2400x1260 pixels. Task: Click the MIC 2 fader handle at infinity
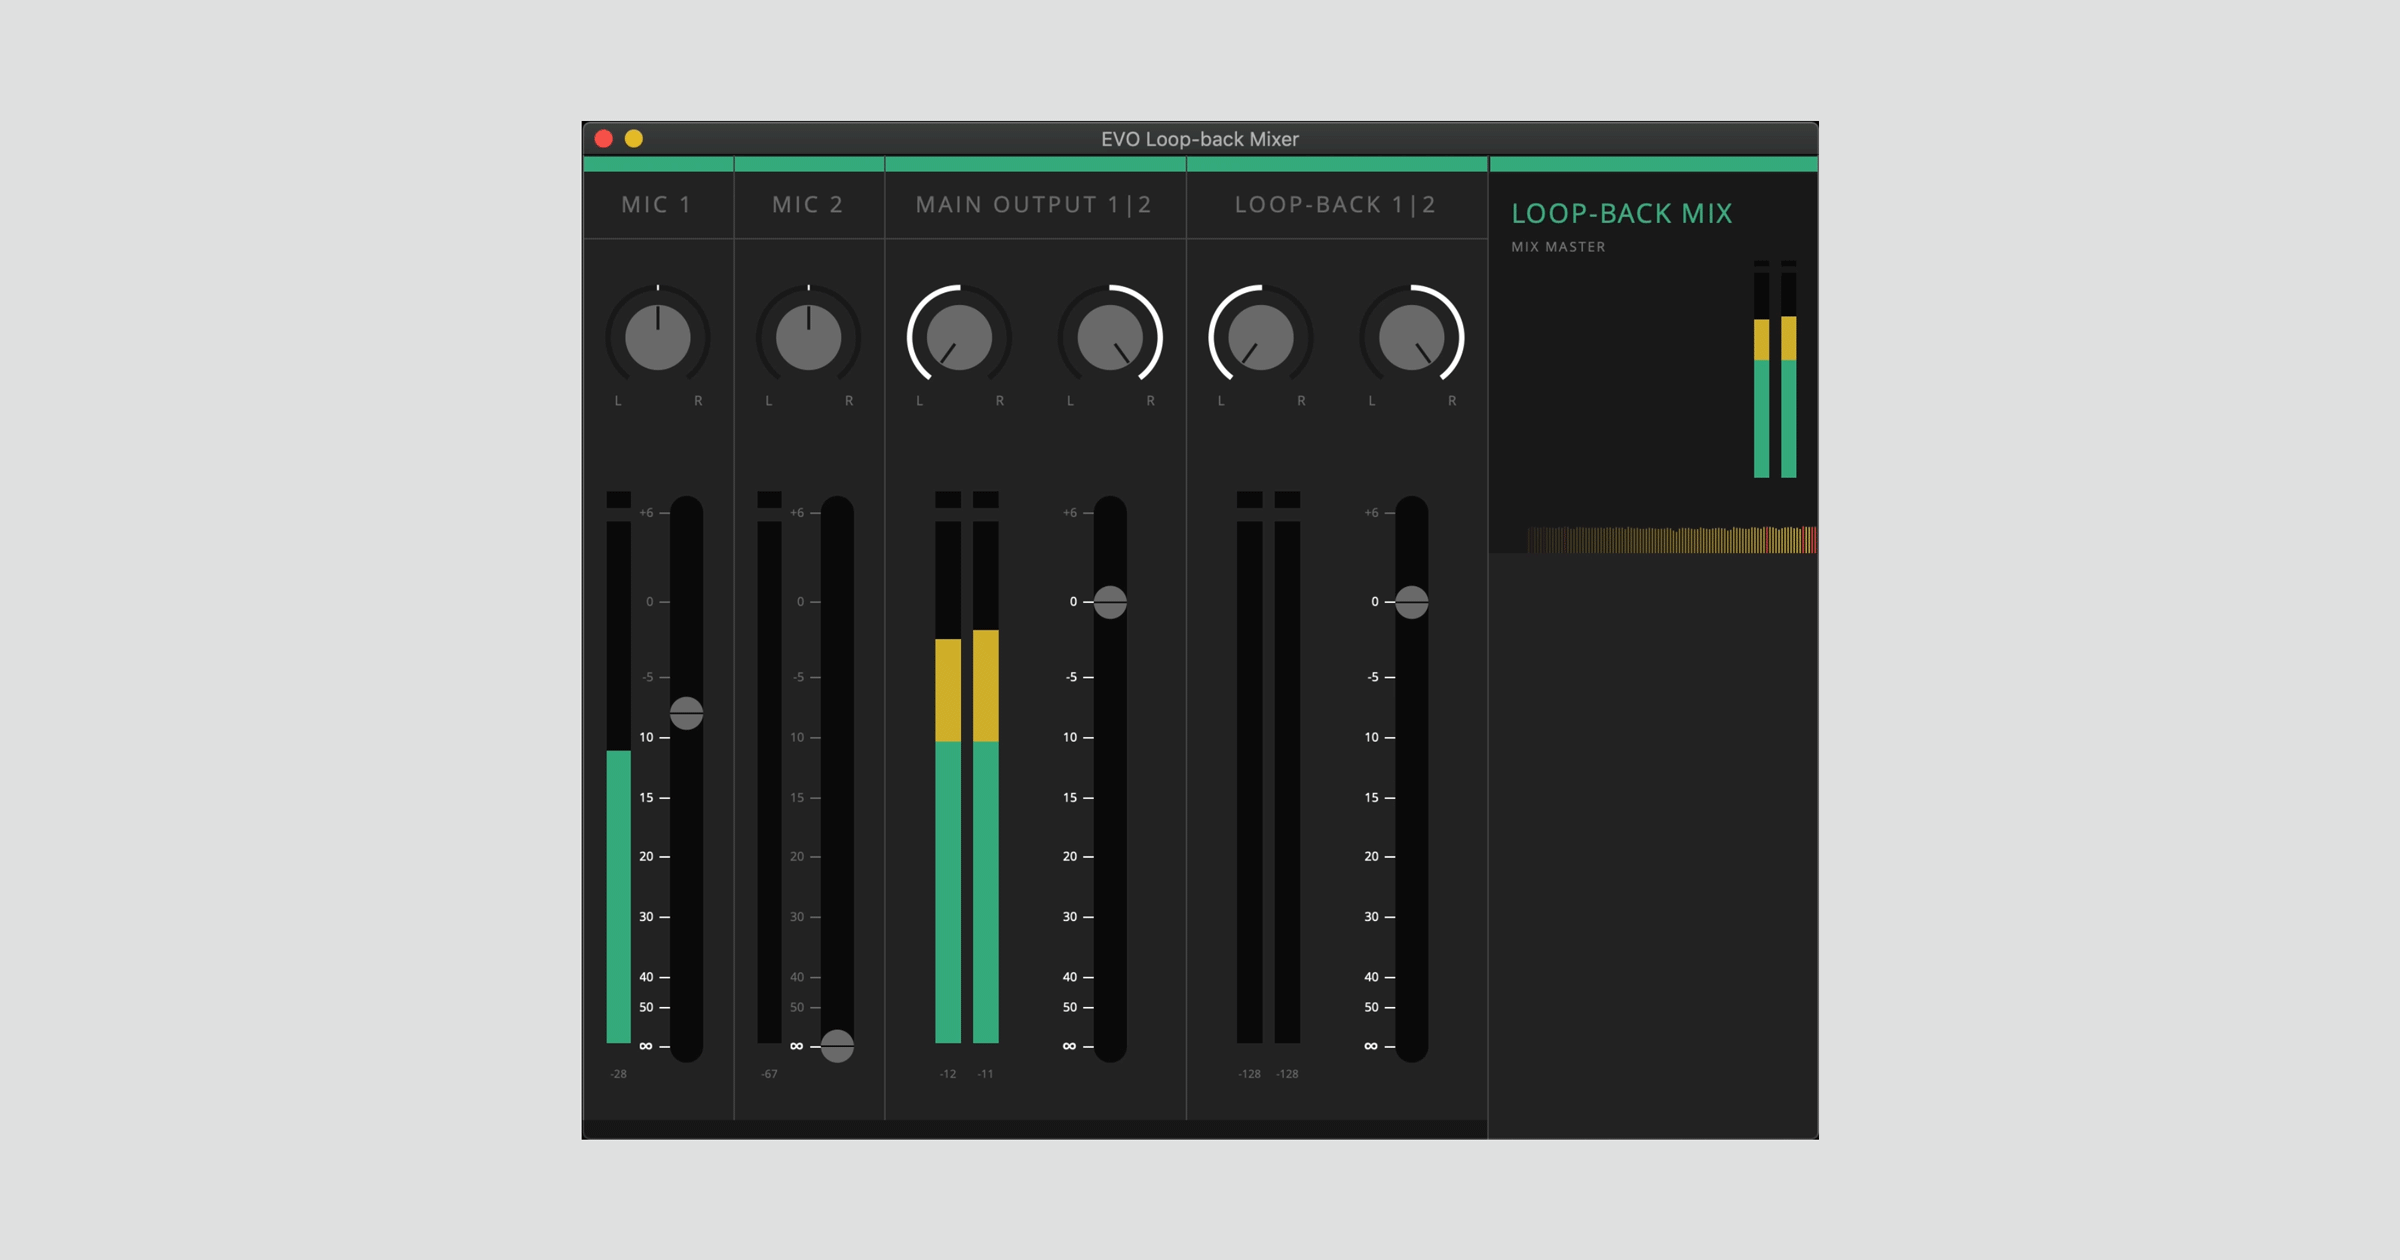point(837,1046)
